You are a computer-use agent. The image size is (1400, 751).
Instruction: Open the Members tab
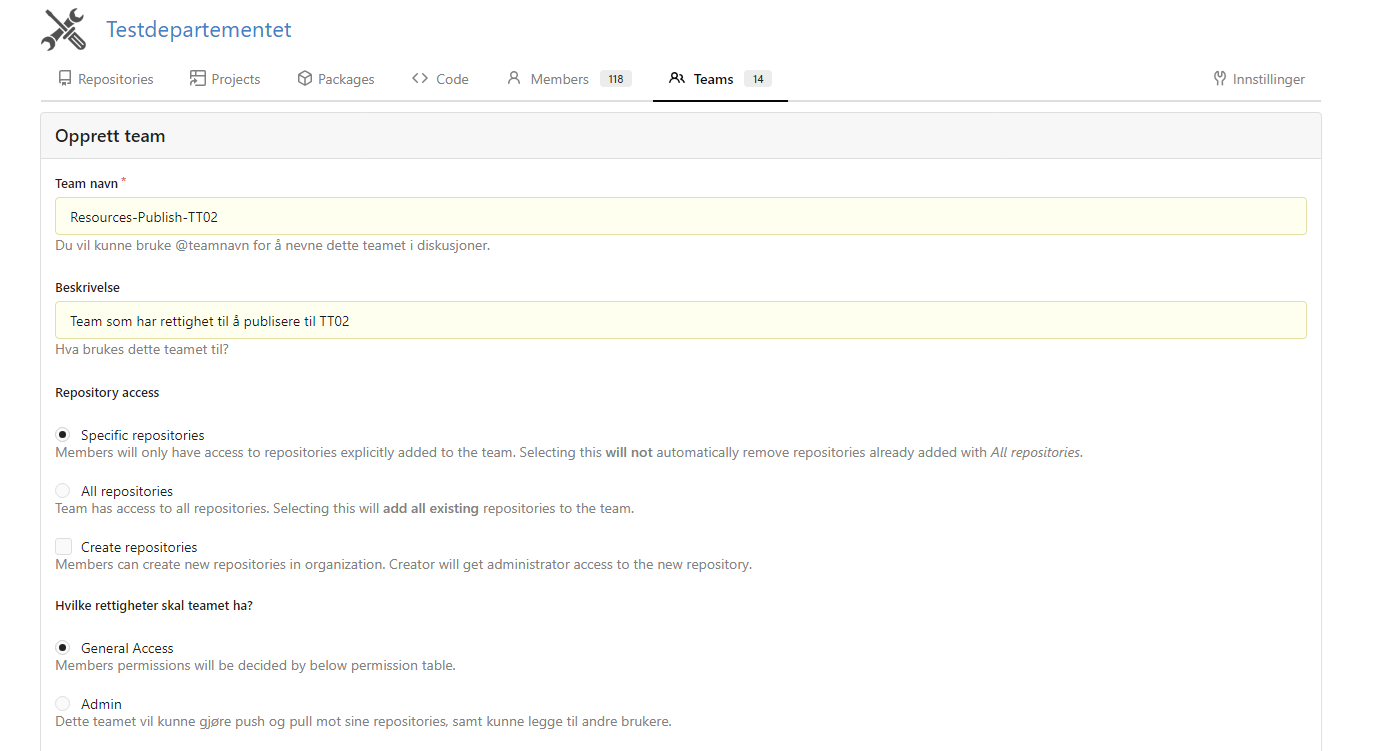tap(559, 79)
